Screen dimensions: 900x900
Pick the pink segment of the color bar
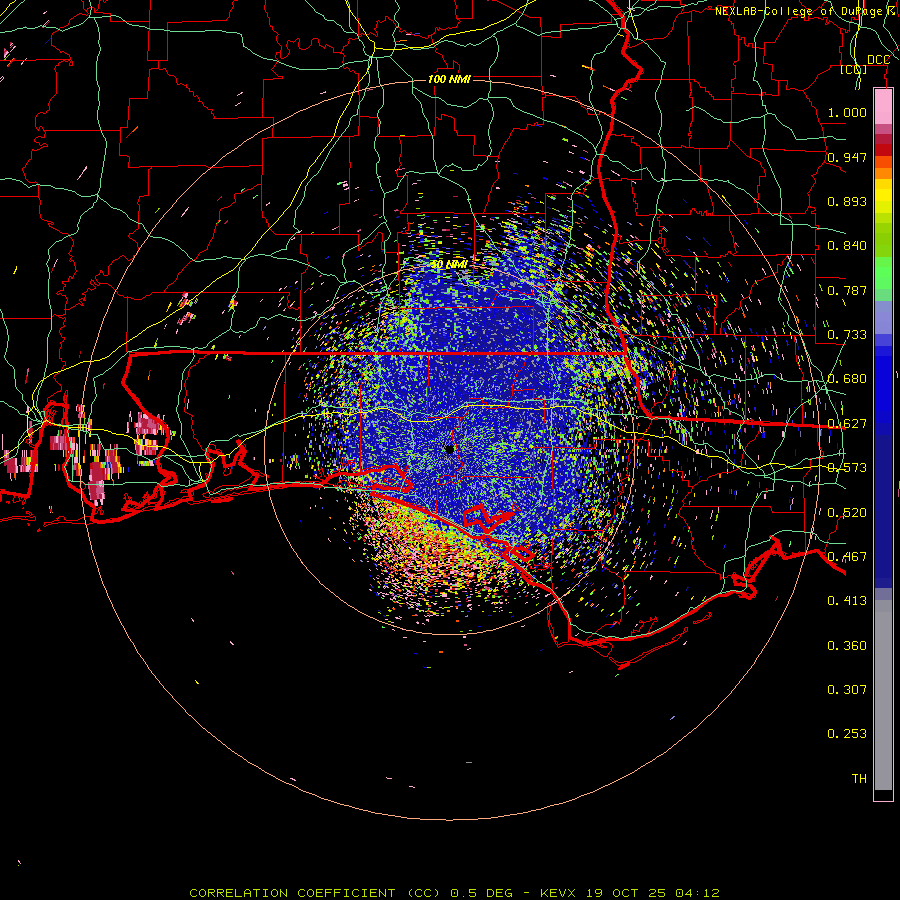click(x=883, y=107)
